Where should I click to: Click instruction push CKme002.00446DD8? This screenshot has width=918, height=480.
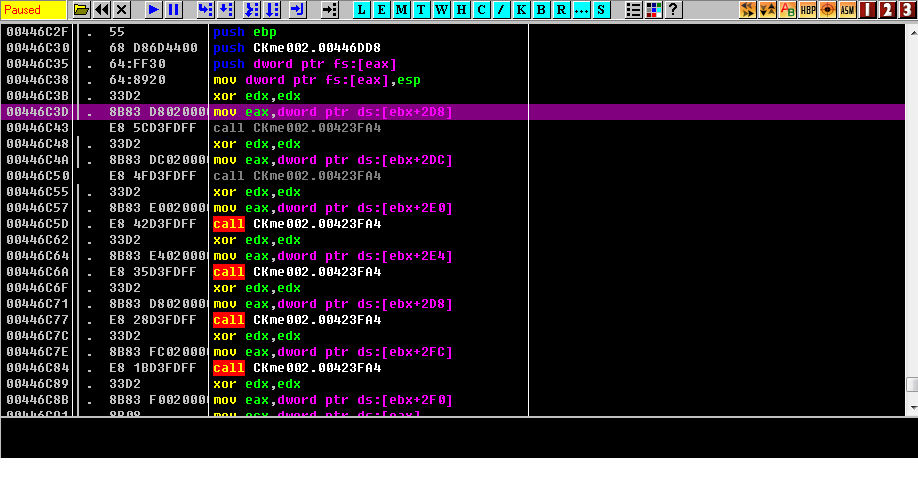(297, 48)
